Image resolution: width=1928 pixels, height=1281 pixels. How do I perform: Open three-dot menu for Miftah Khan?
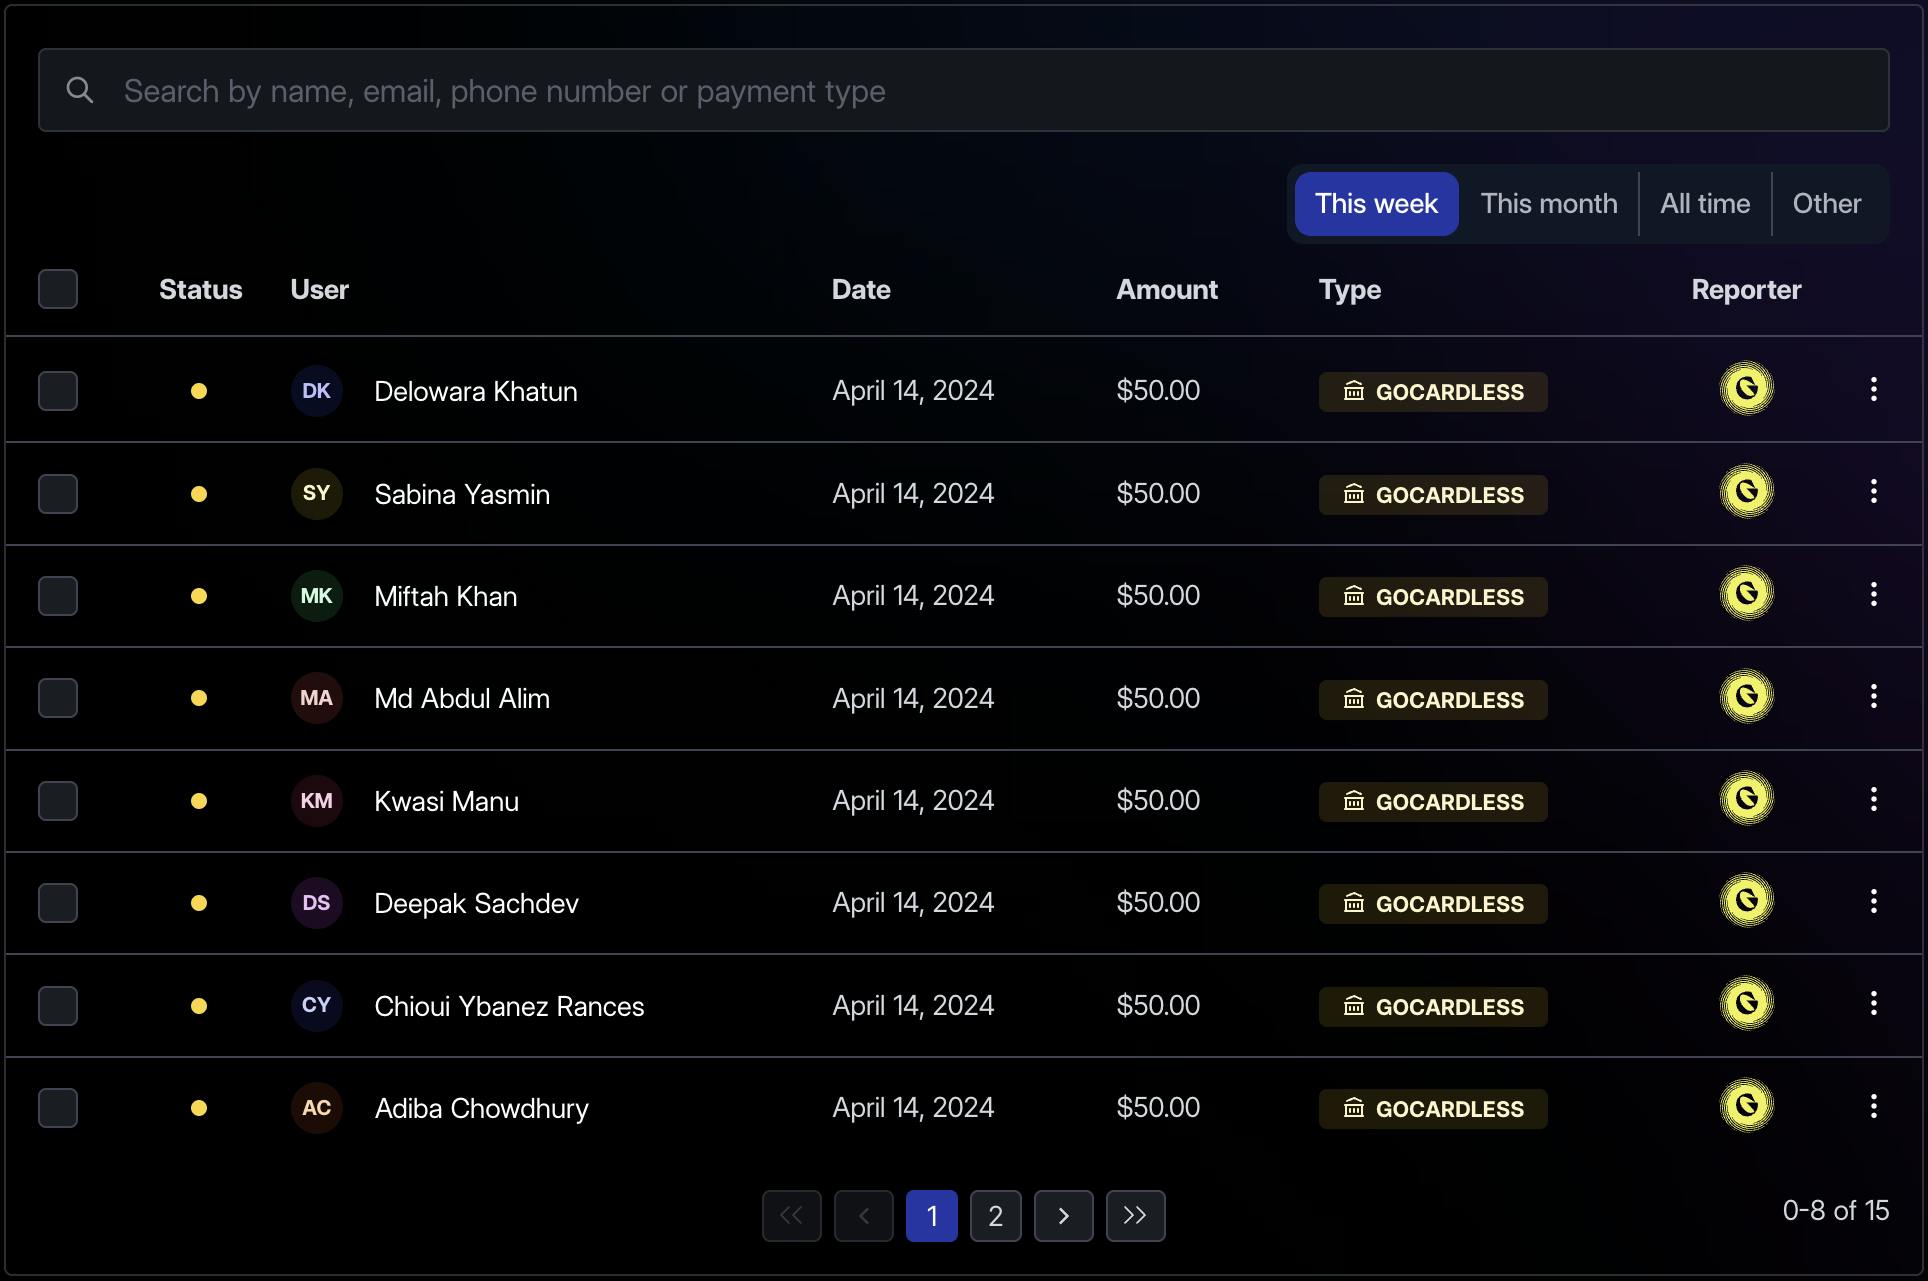tap(1873, 595)
